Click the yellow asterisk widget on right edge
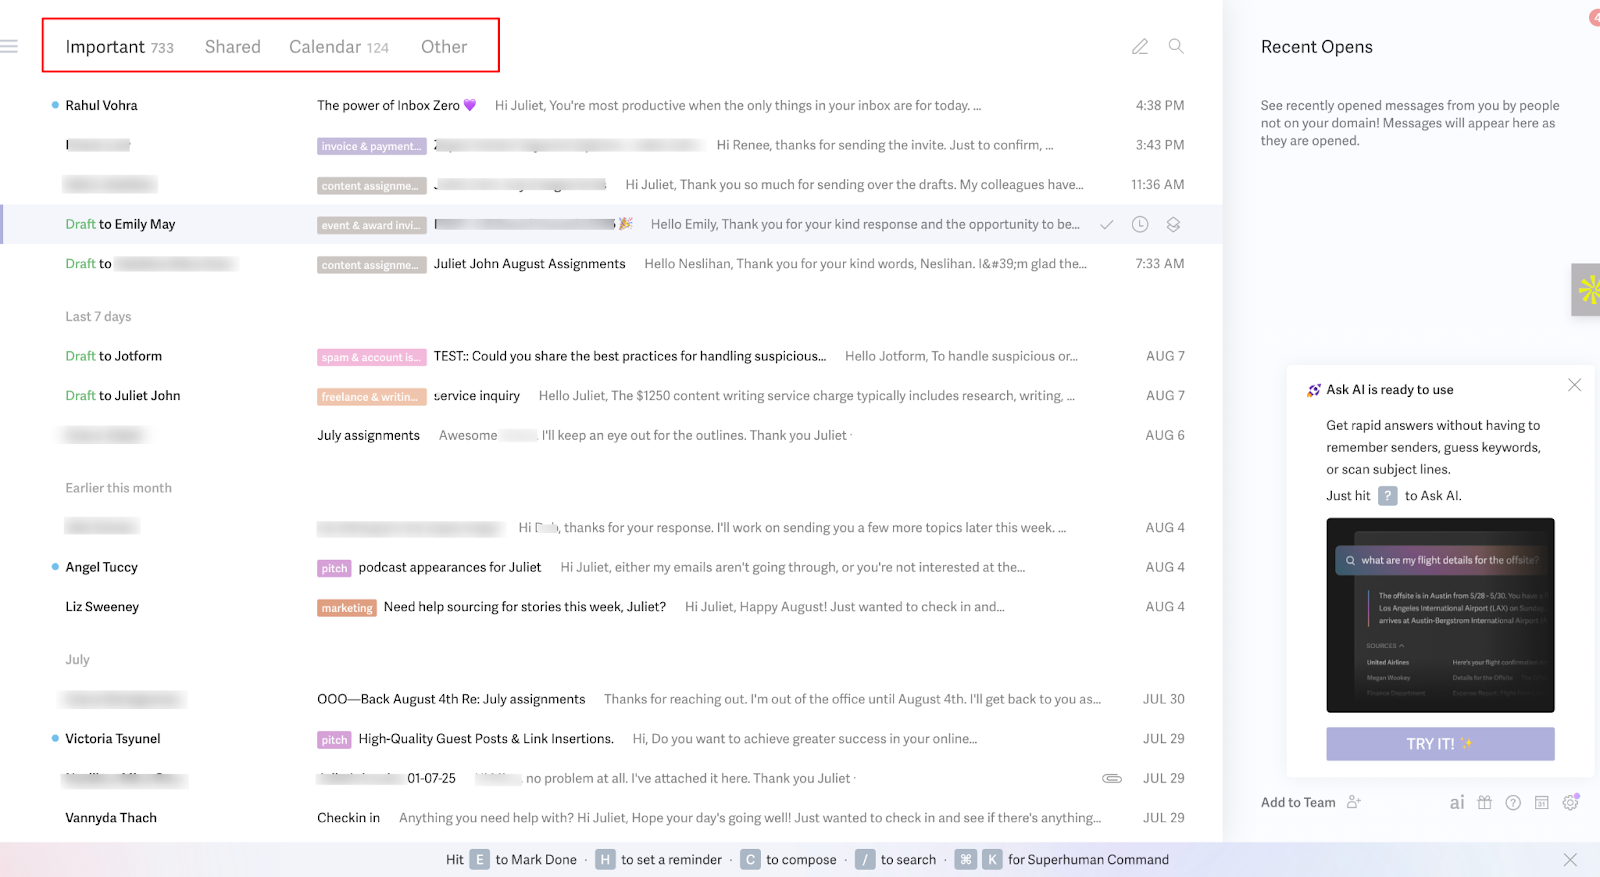1600x877 pixels. [1587, 290]
